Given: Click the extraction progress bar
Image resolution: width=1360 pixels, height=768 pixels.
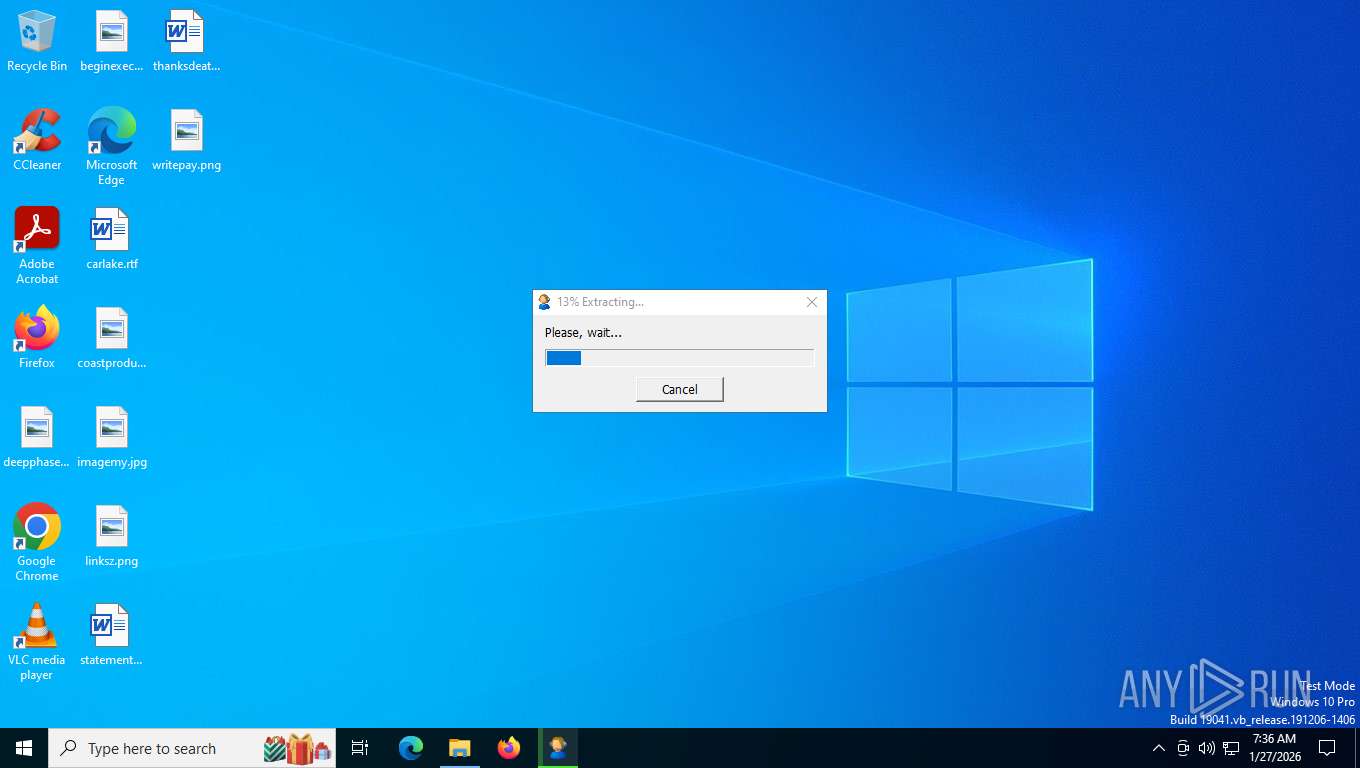Looking at the screenshot, I should 680,358.
